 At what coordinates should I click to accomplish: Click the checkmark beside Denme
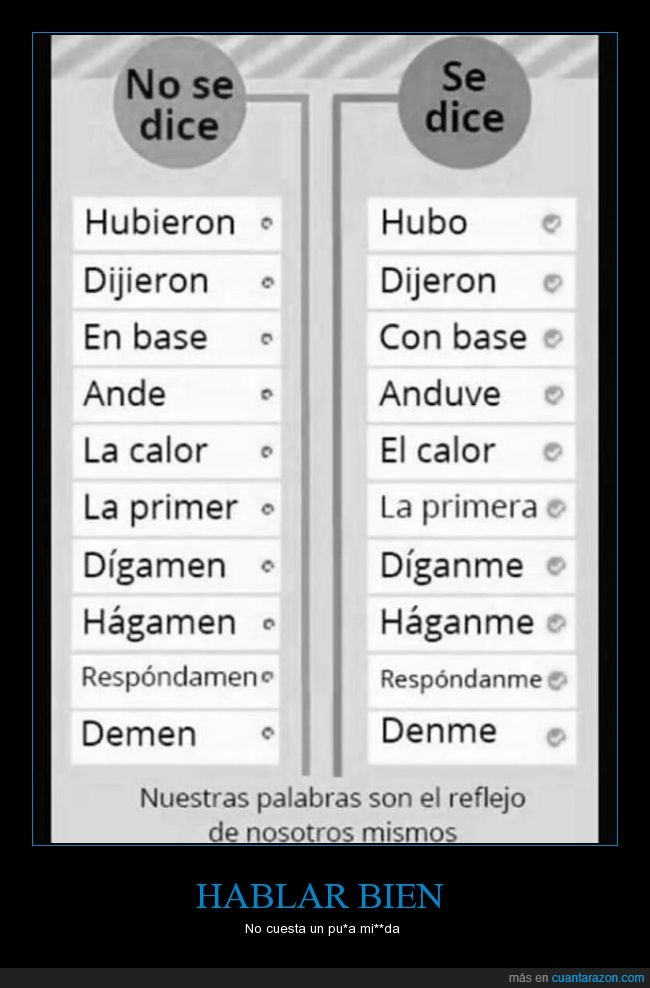[556, 737]
